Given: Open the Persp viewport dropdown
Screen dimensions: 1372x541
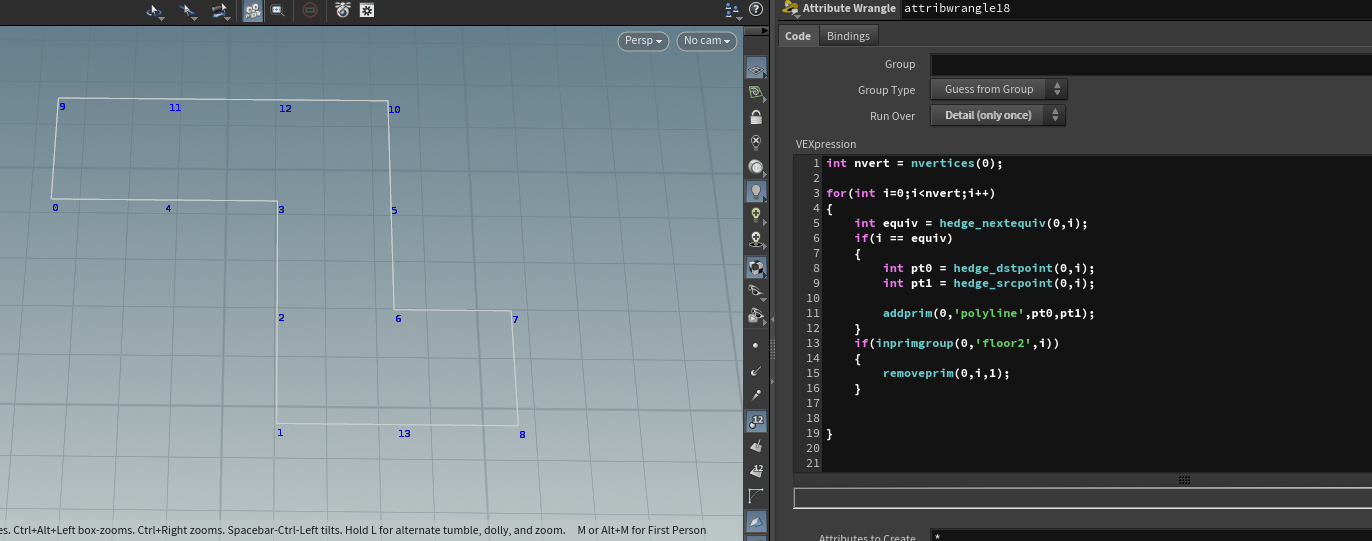Looking at the screenshot, I should coord(643,41).
